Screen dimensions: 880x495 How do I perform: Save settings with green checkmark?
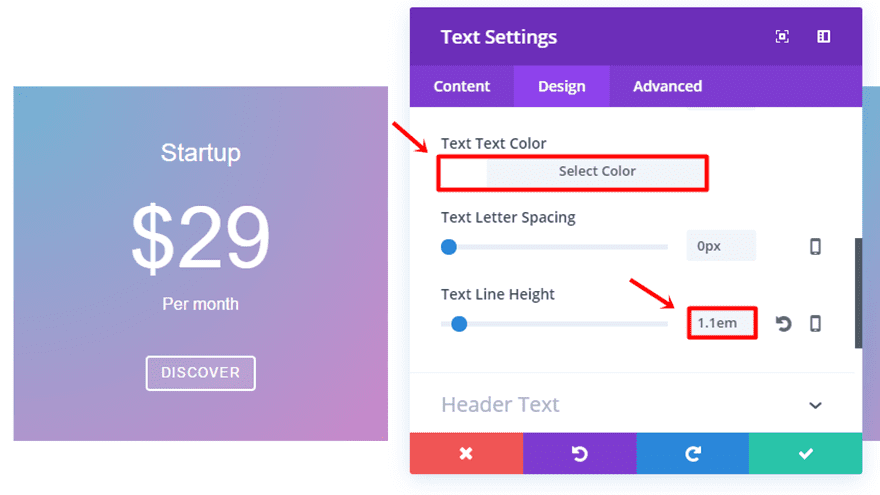click(805, 454)
